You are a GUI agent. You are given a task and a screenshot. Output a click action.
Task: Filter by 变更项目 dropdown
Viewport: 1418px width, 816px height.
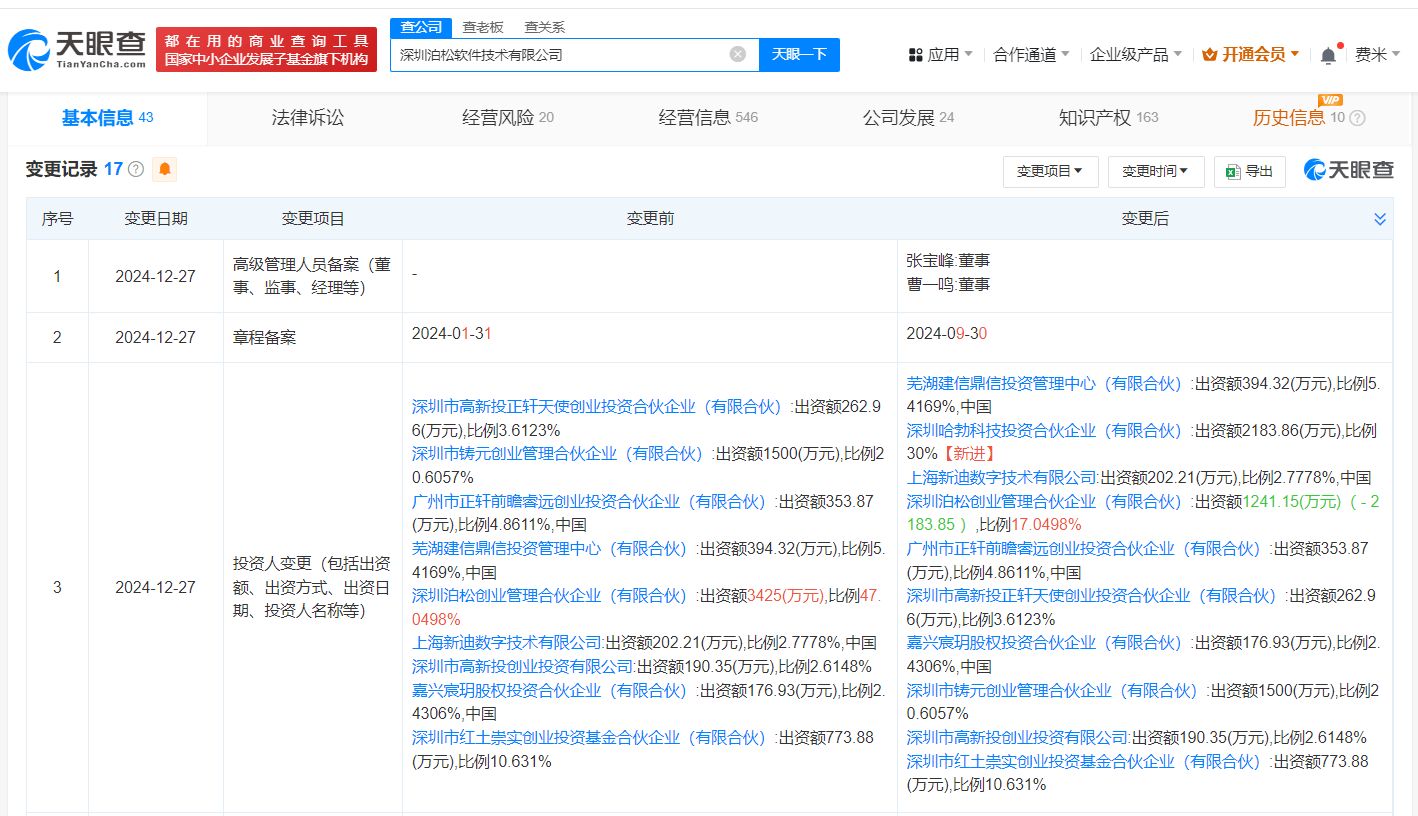1050,172
